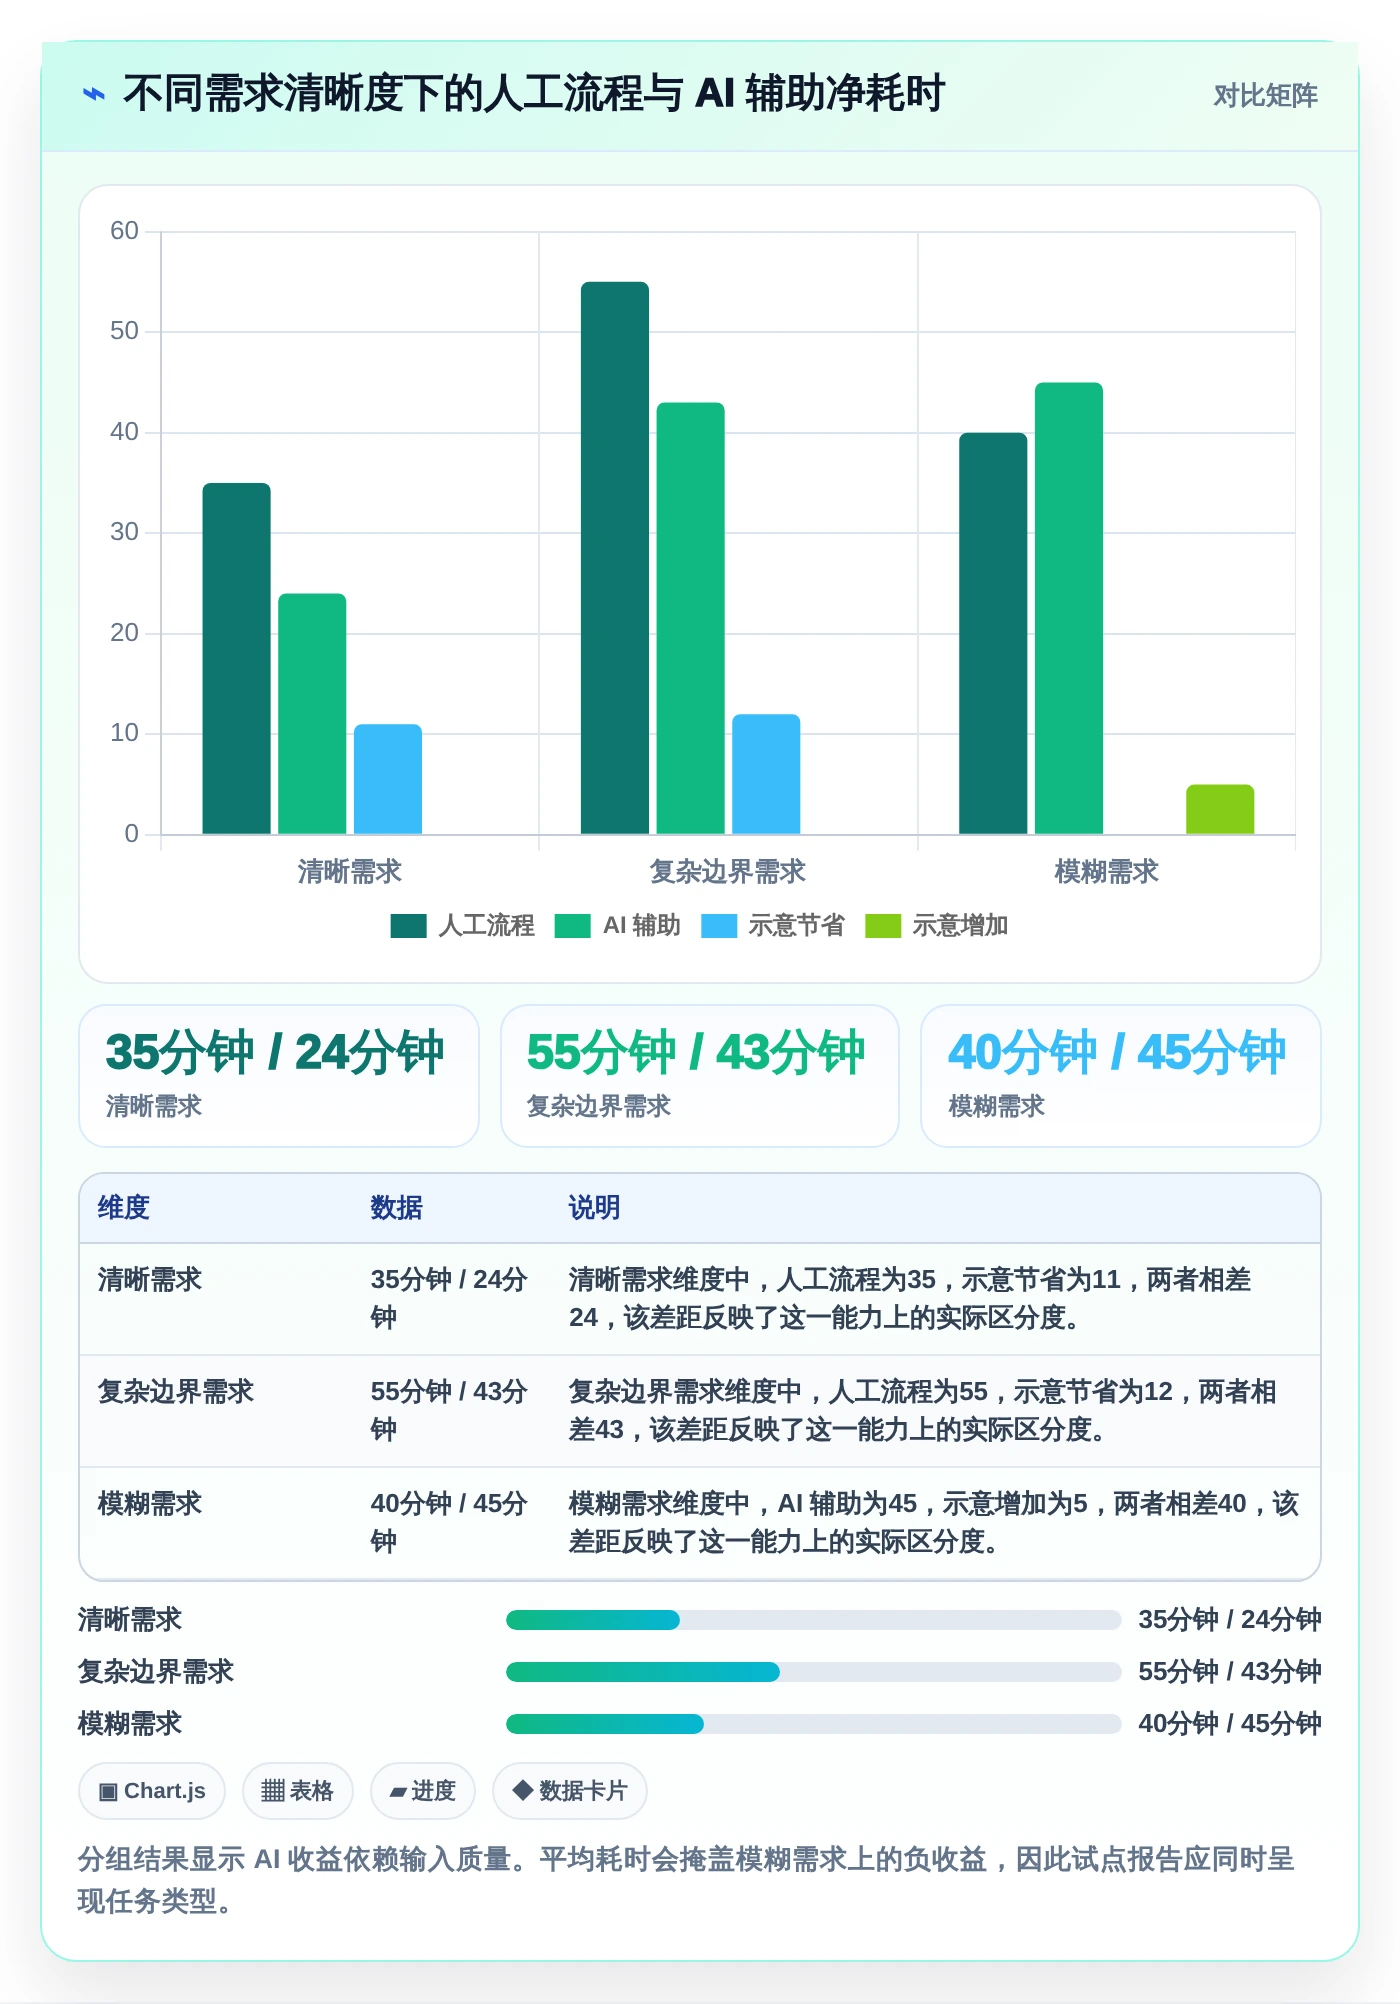
Task: Click the blue lightning icon beside the title
Action: tap(94, 94)
